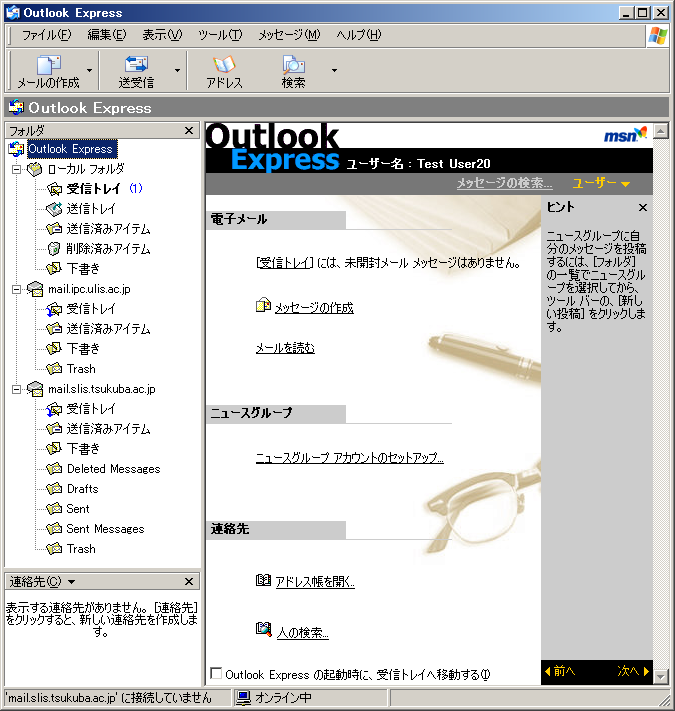Open the local 送信トレイ outbox icon
Screen dimensions: 675x711
coord(54,209)
